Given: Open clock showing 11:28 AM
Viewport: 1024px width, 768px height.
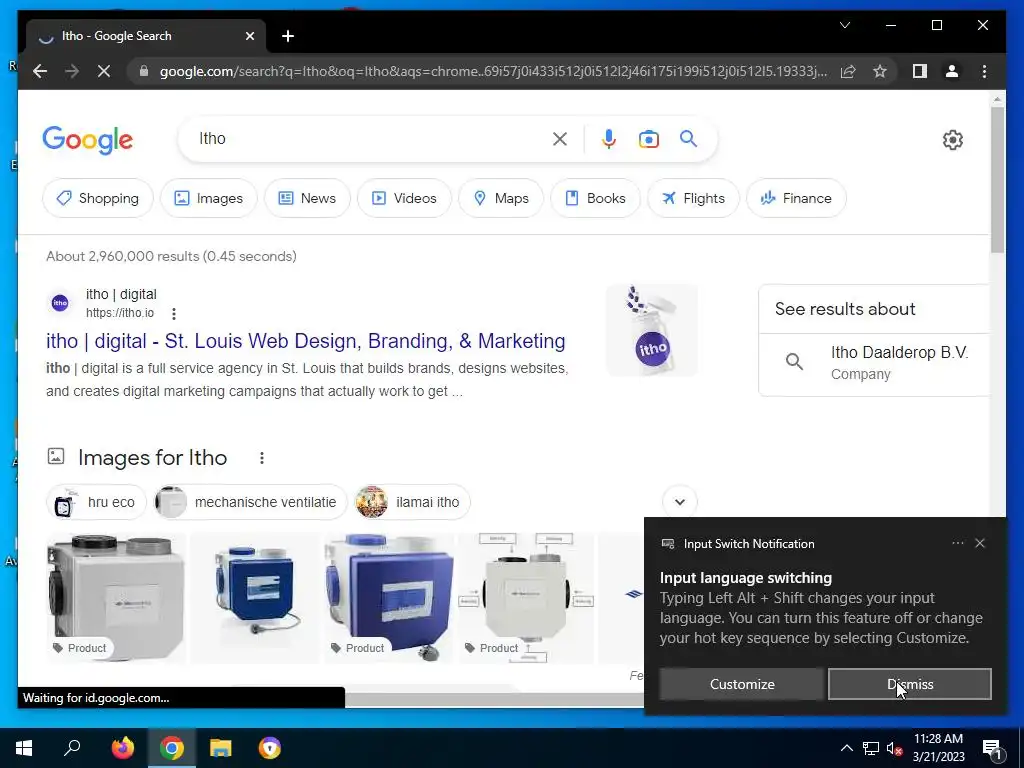Looking at the screenshot, I should click(x=938, y=748).
